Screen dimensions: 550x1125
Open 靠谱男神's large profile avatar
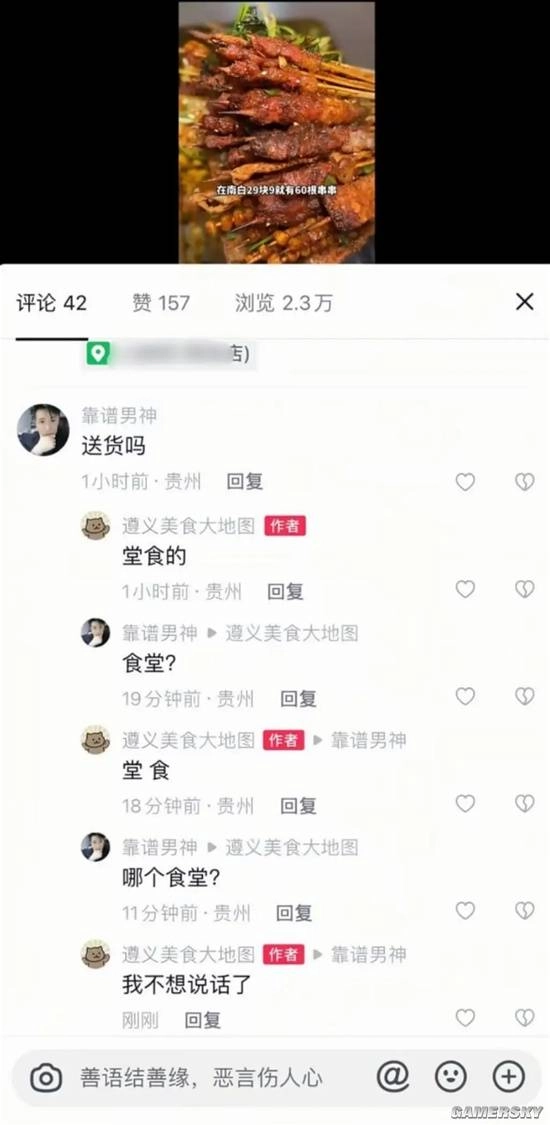(x=43, y=430)
